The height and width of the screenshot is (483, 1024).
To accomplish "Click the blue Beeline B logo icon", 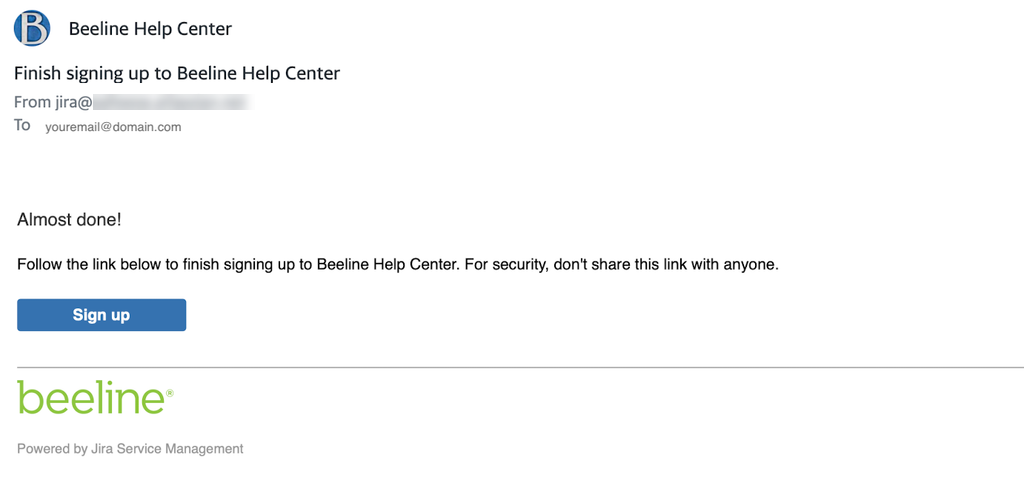I will (x=32, y=28).
